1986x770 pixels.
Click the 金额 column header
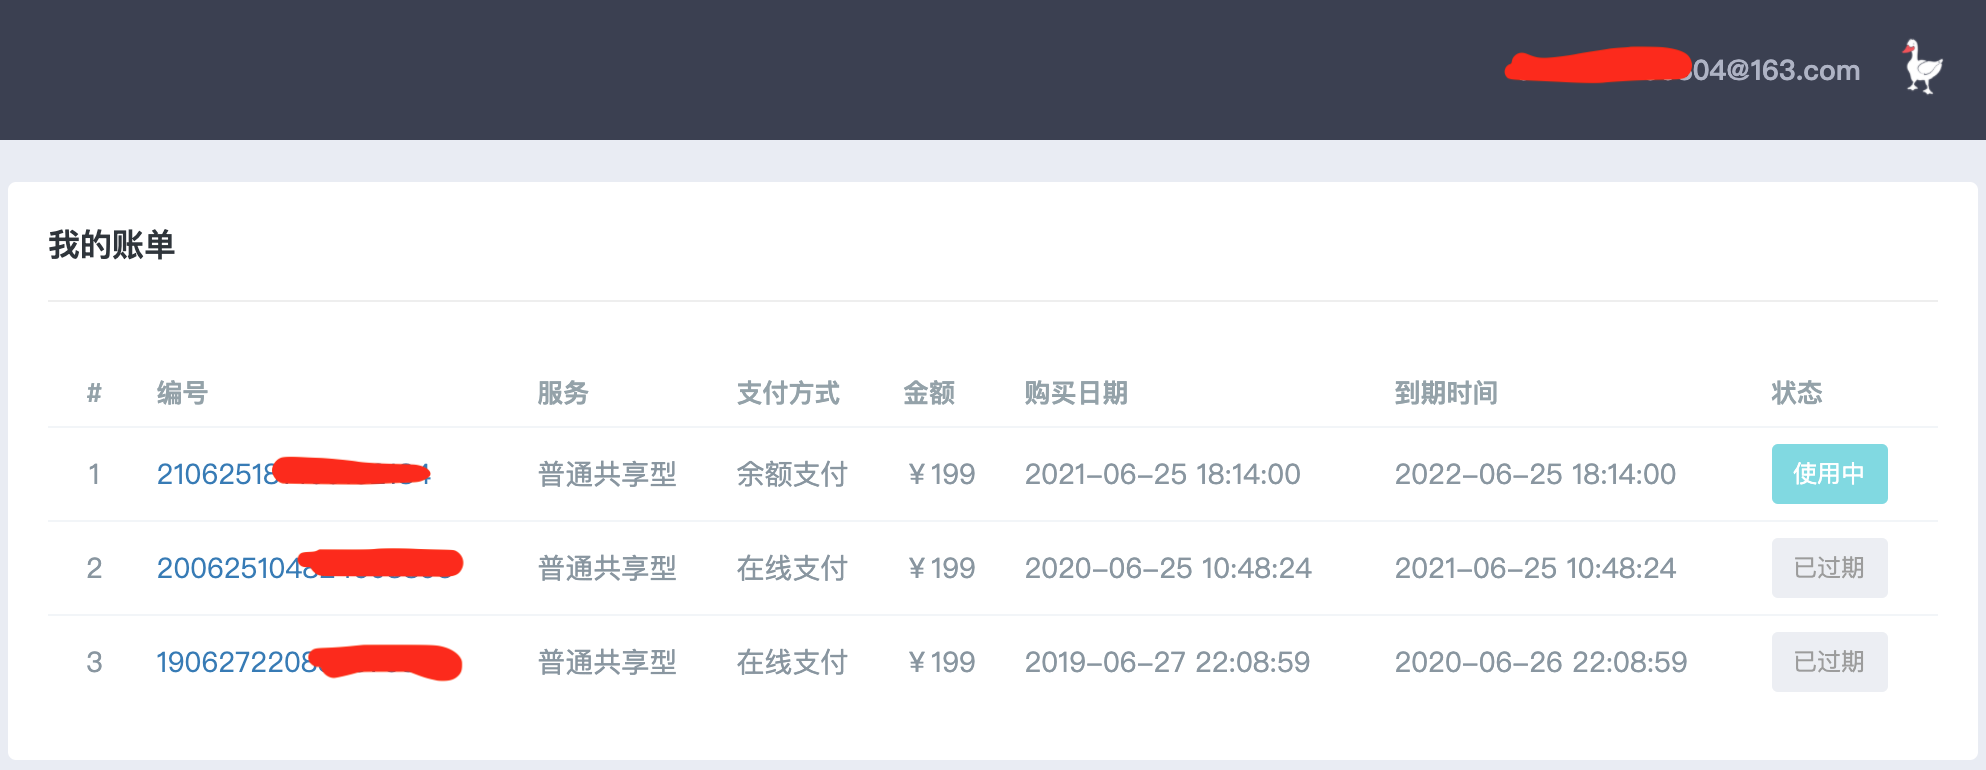click(929, 393)
